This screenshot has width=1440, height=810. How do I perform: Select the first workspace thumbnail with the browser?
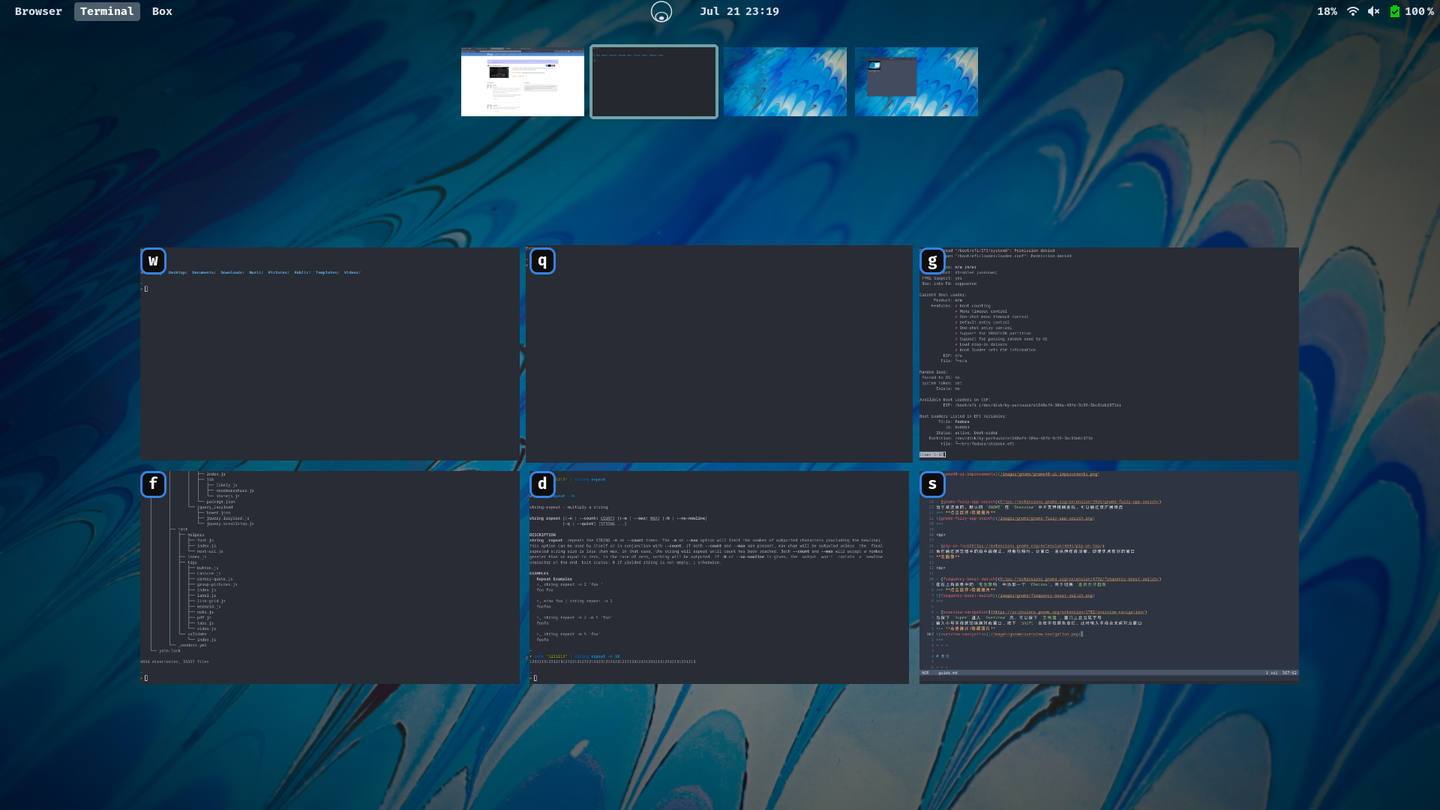(522, 81)
